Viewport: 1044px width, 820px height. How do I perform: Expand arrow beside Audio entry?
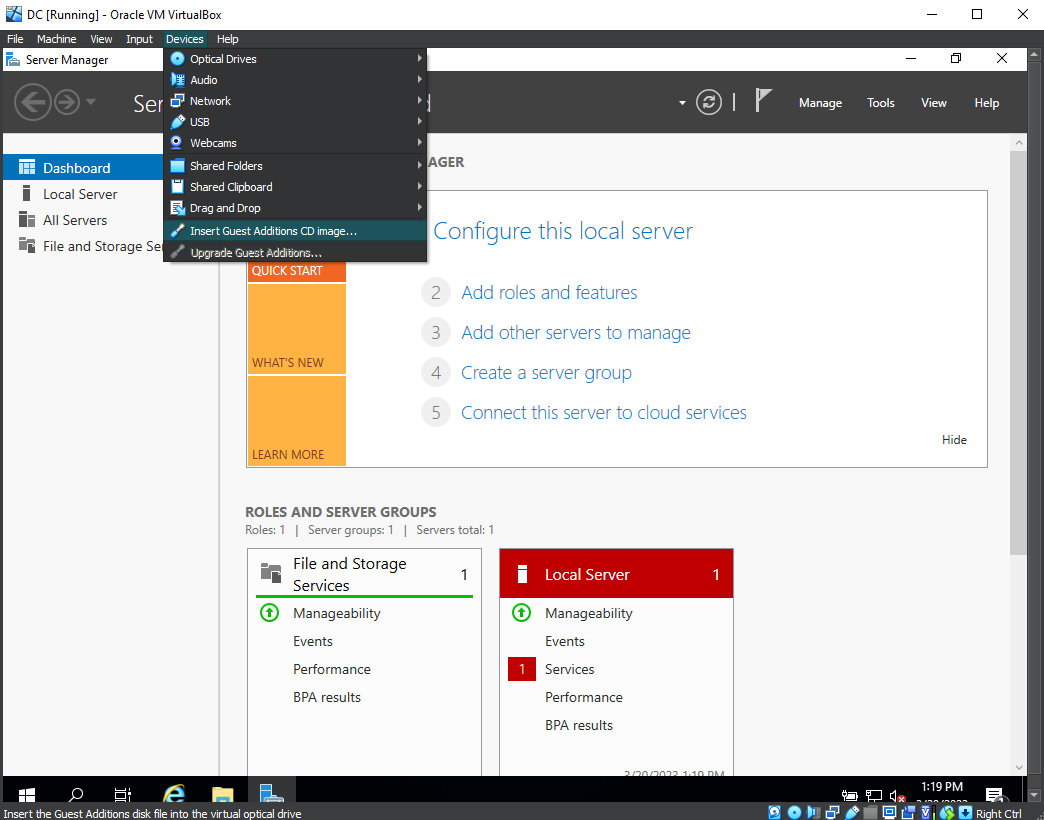[419, 79]
